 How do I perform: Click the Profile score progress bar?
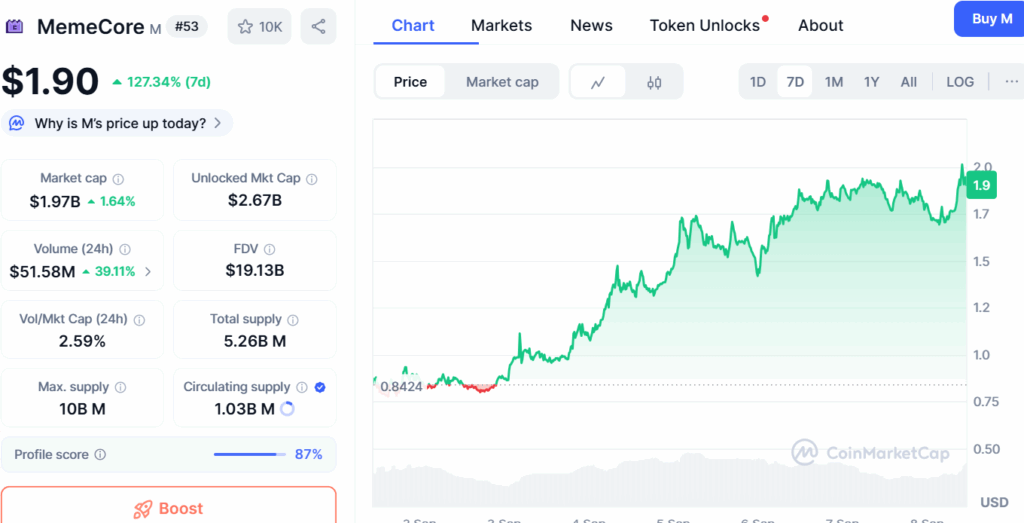coord(249,454)
